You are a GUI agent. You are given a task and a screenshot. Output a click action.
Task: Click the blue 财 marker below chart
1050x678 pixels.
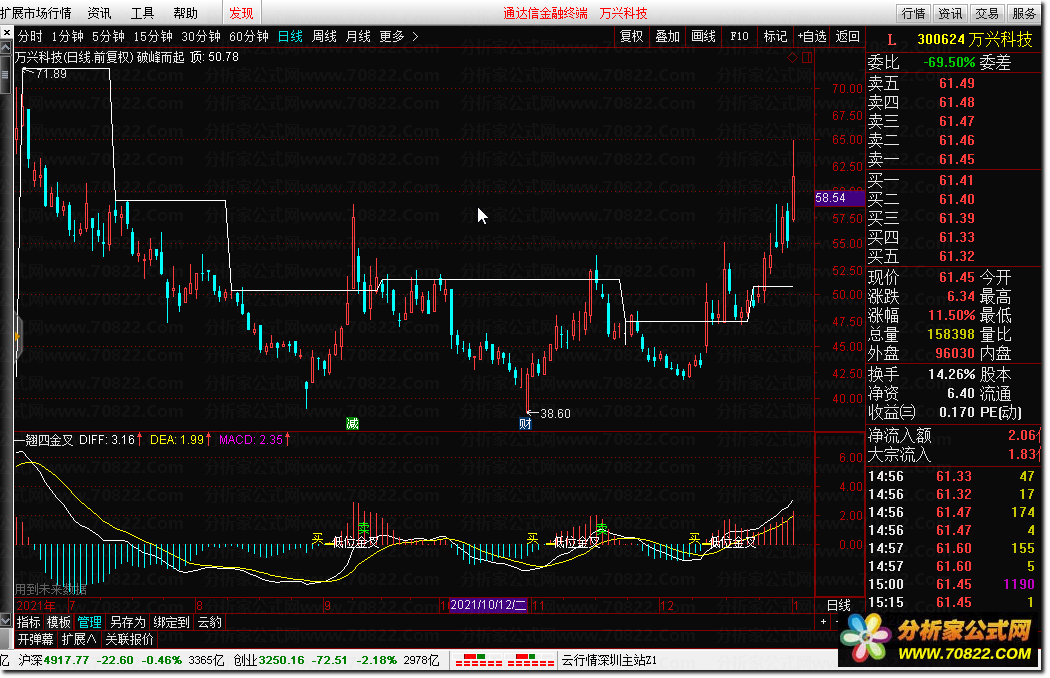tap(525, 423)
